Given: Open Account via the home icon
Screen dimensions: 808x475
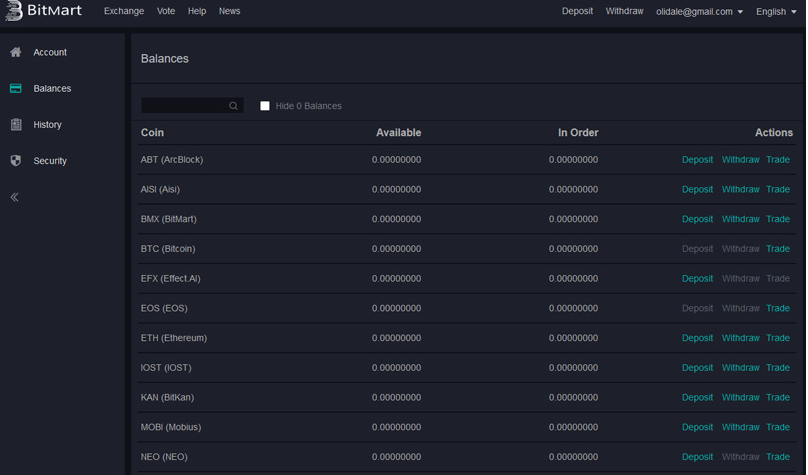Looking at the screenshot, I should 16,52.
